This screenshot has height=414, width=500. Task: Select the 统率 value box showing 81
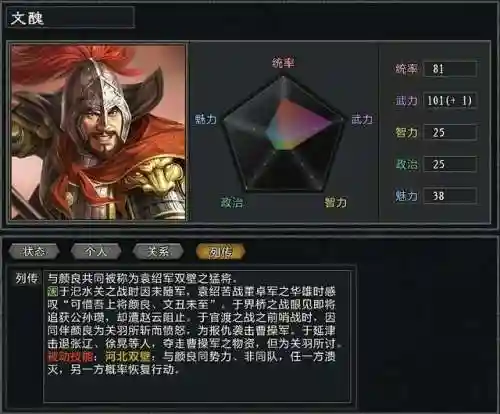tap(450, 69)
